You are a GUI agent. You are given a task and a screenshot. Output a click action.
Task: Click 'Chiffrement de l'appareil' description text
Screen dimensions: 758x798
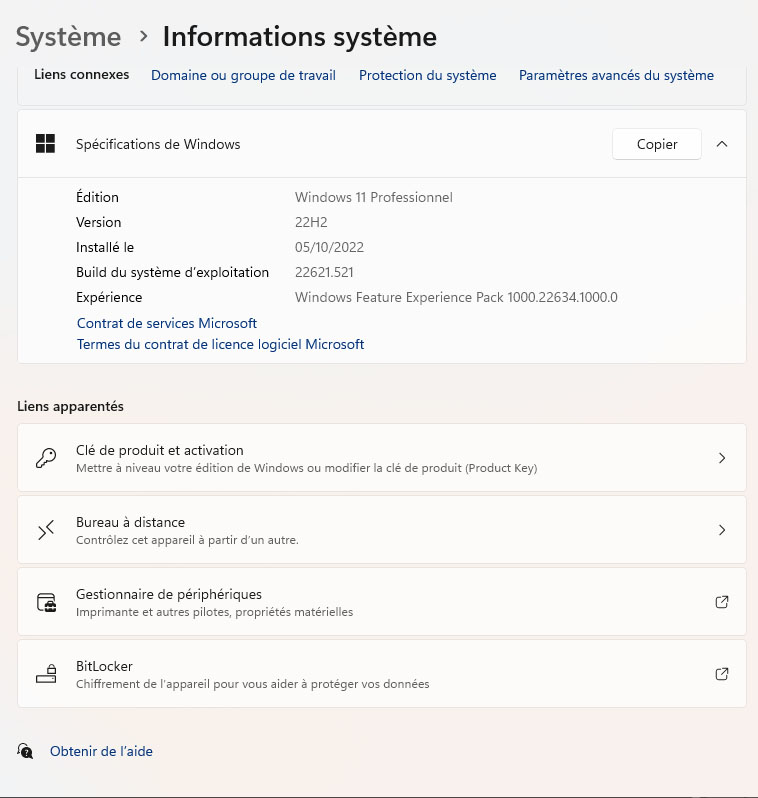[x=252, y=684]
